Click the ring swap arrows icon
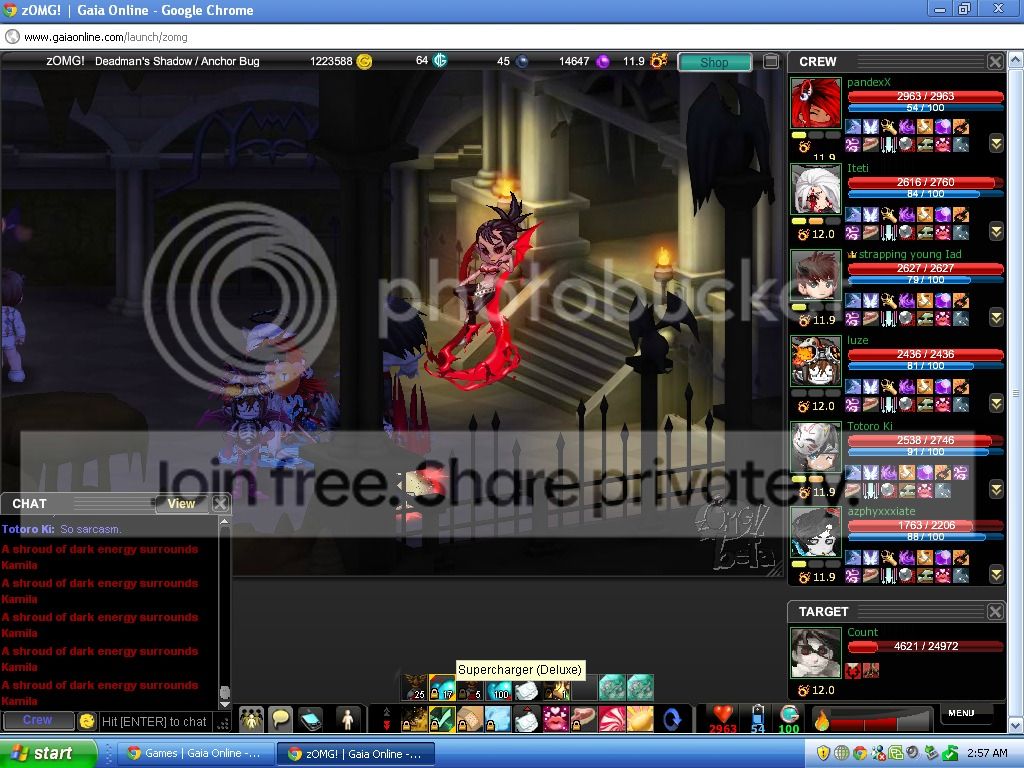The image size is (1024, 768). coord(386,719)
